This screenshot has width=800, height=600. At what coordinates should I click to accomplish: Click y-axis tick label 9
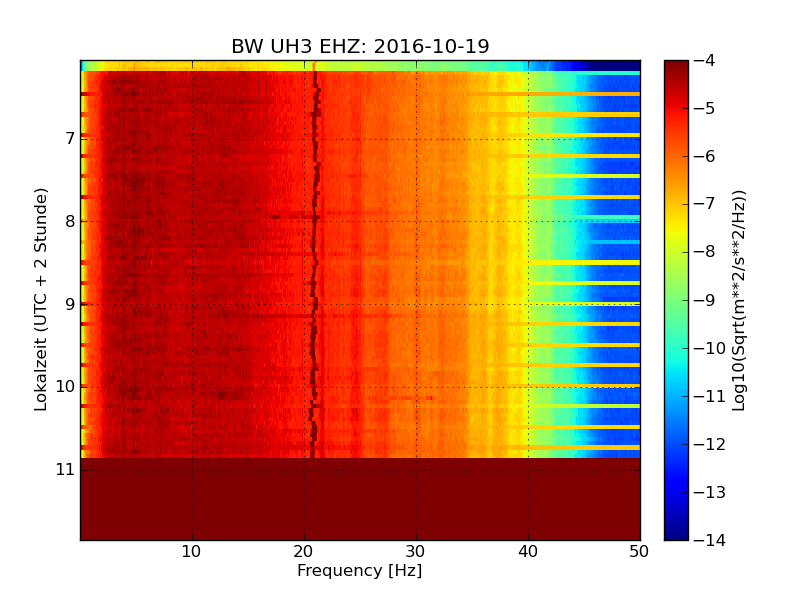(x=70, y=304)
